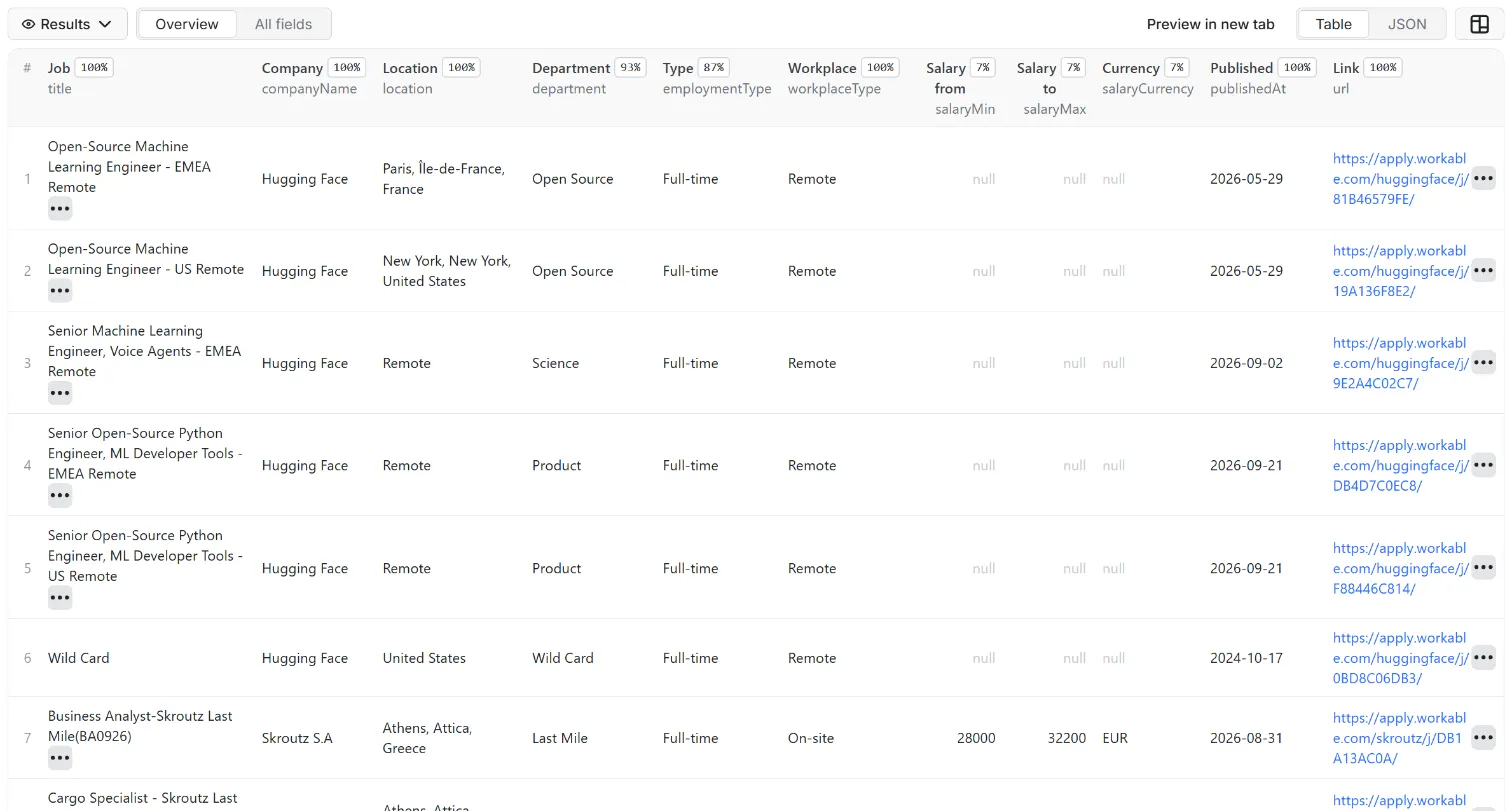Click the Science department cell

click(555, 363)
